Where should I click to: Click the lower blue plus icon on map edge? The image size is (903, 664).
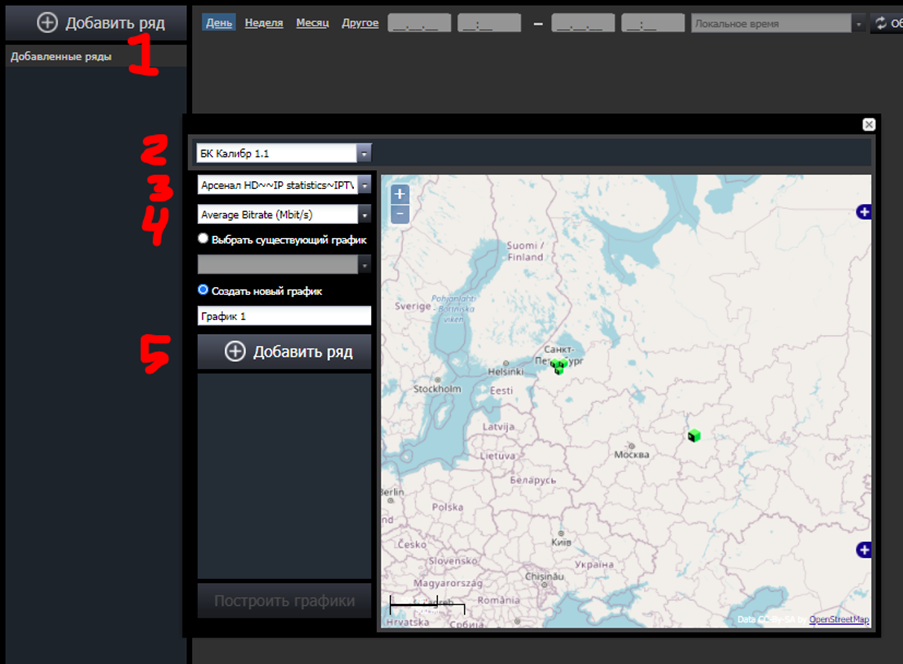(x=863, y=550)
